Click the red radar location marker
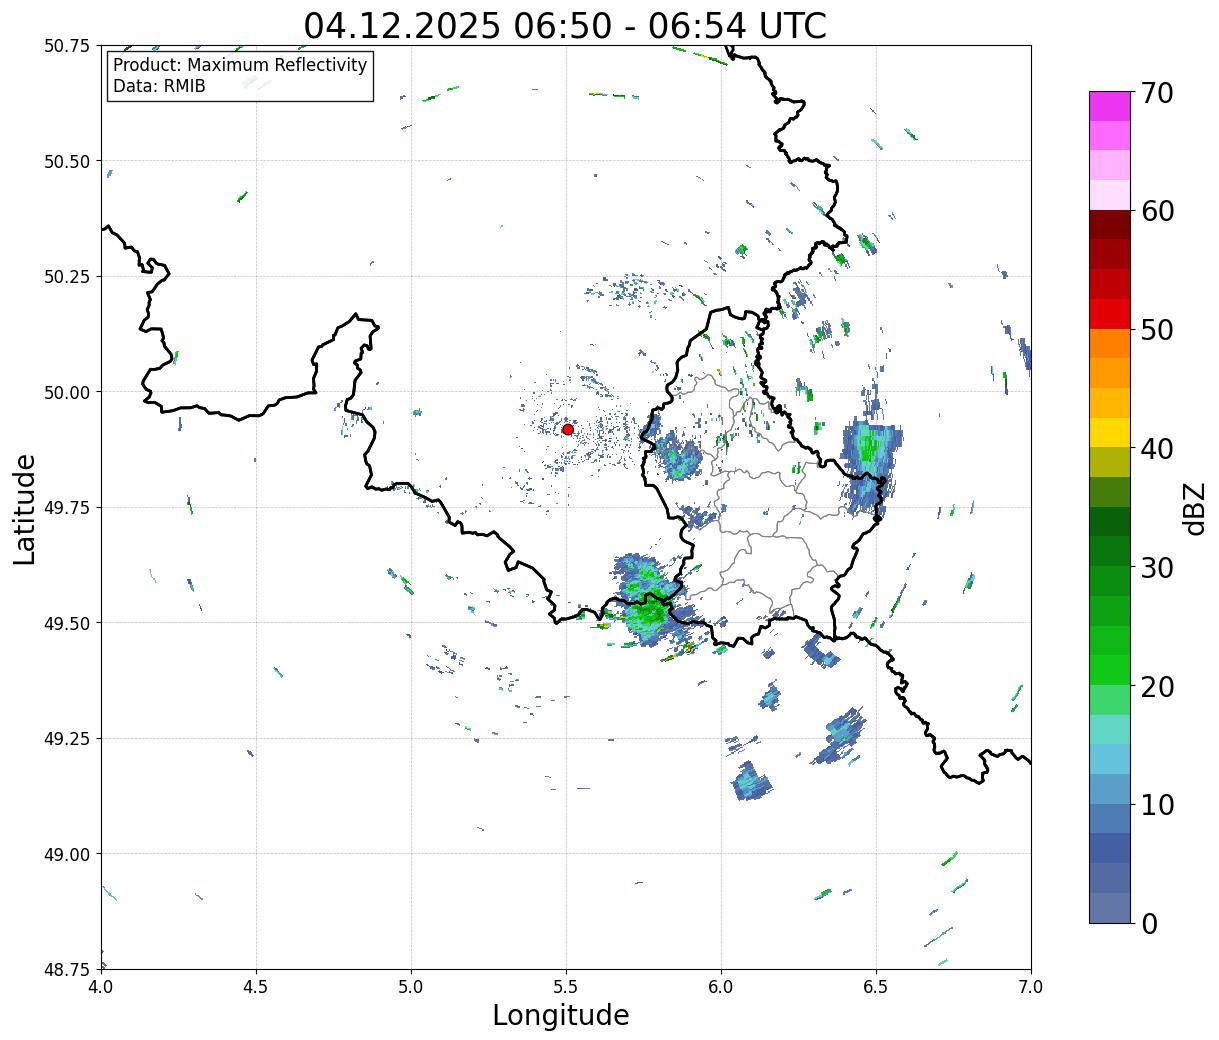 point(567,429)
